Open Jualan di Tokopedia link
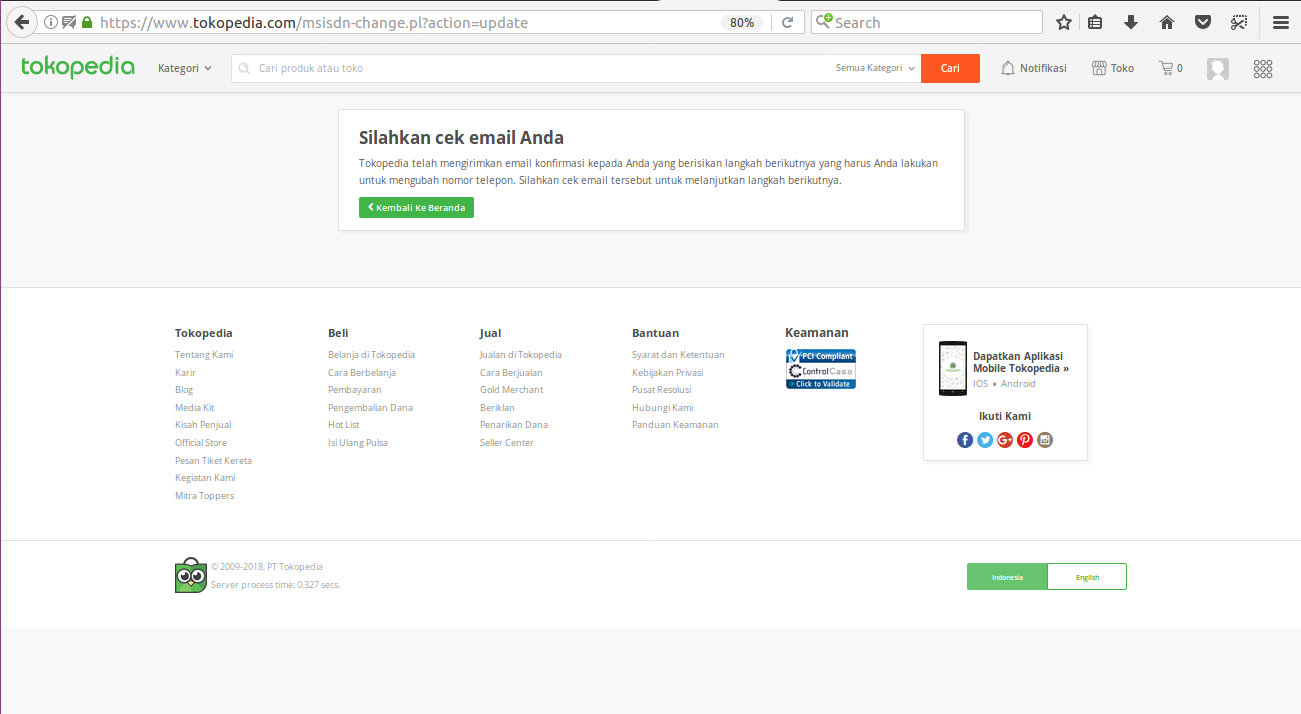This screenshot has width=1301, height=714. pos(521,355)
